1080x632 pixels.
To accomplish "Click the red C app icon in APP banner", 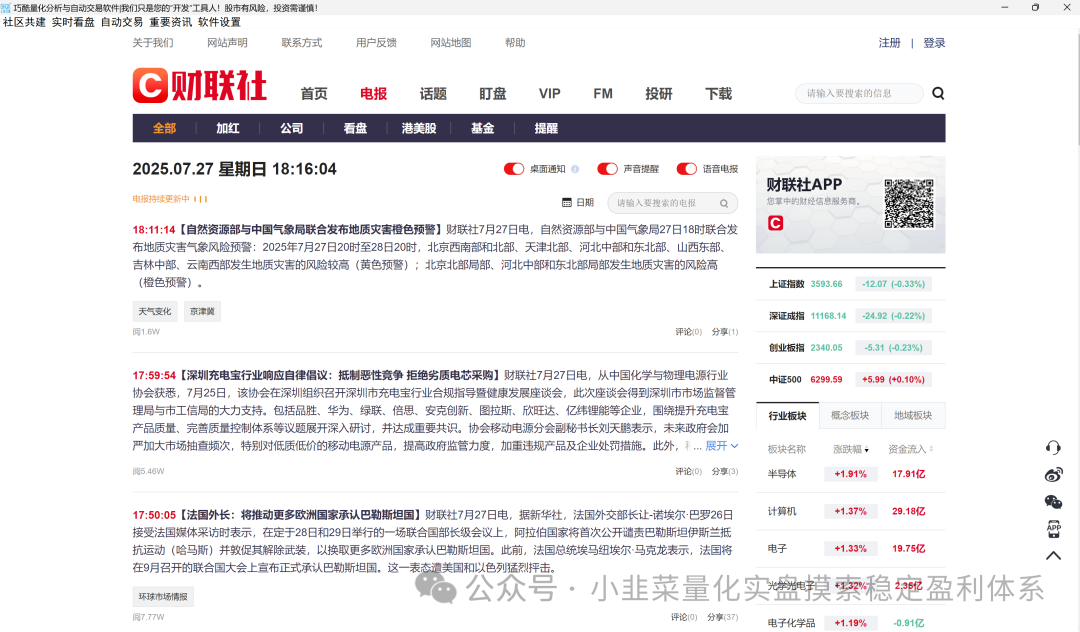I will click(x=776, y=223).
